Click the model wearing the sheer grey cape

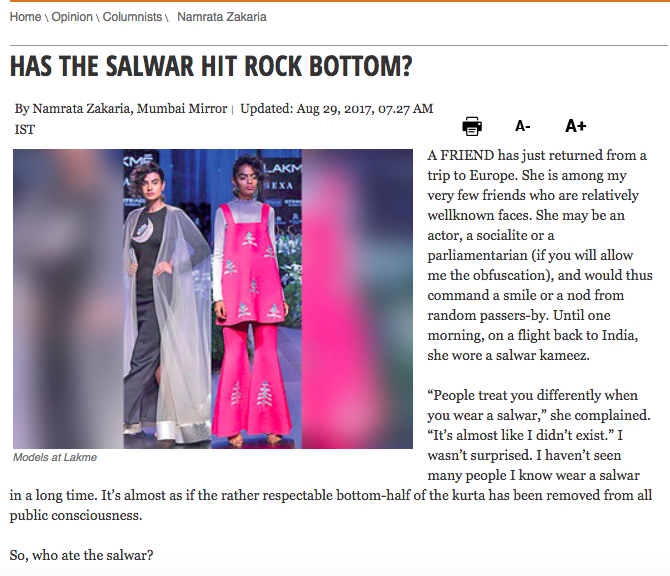167,301
